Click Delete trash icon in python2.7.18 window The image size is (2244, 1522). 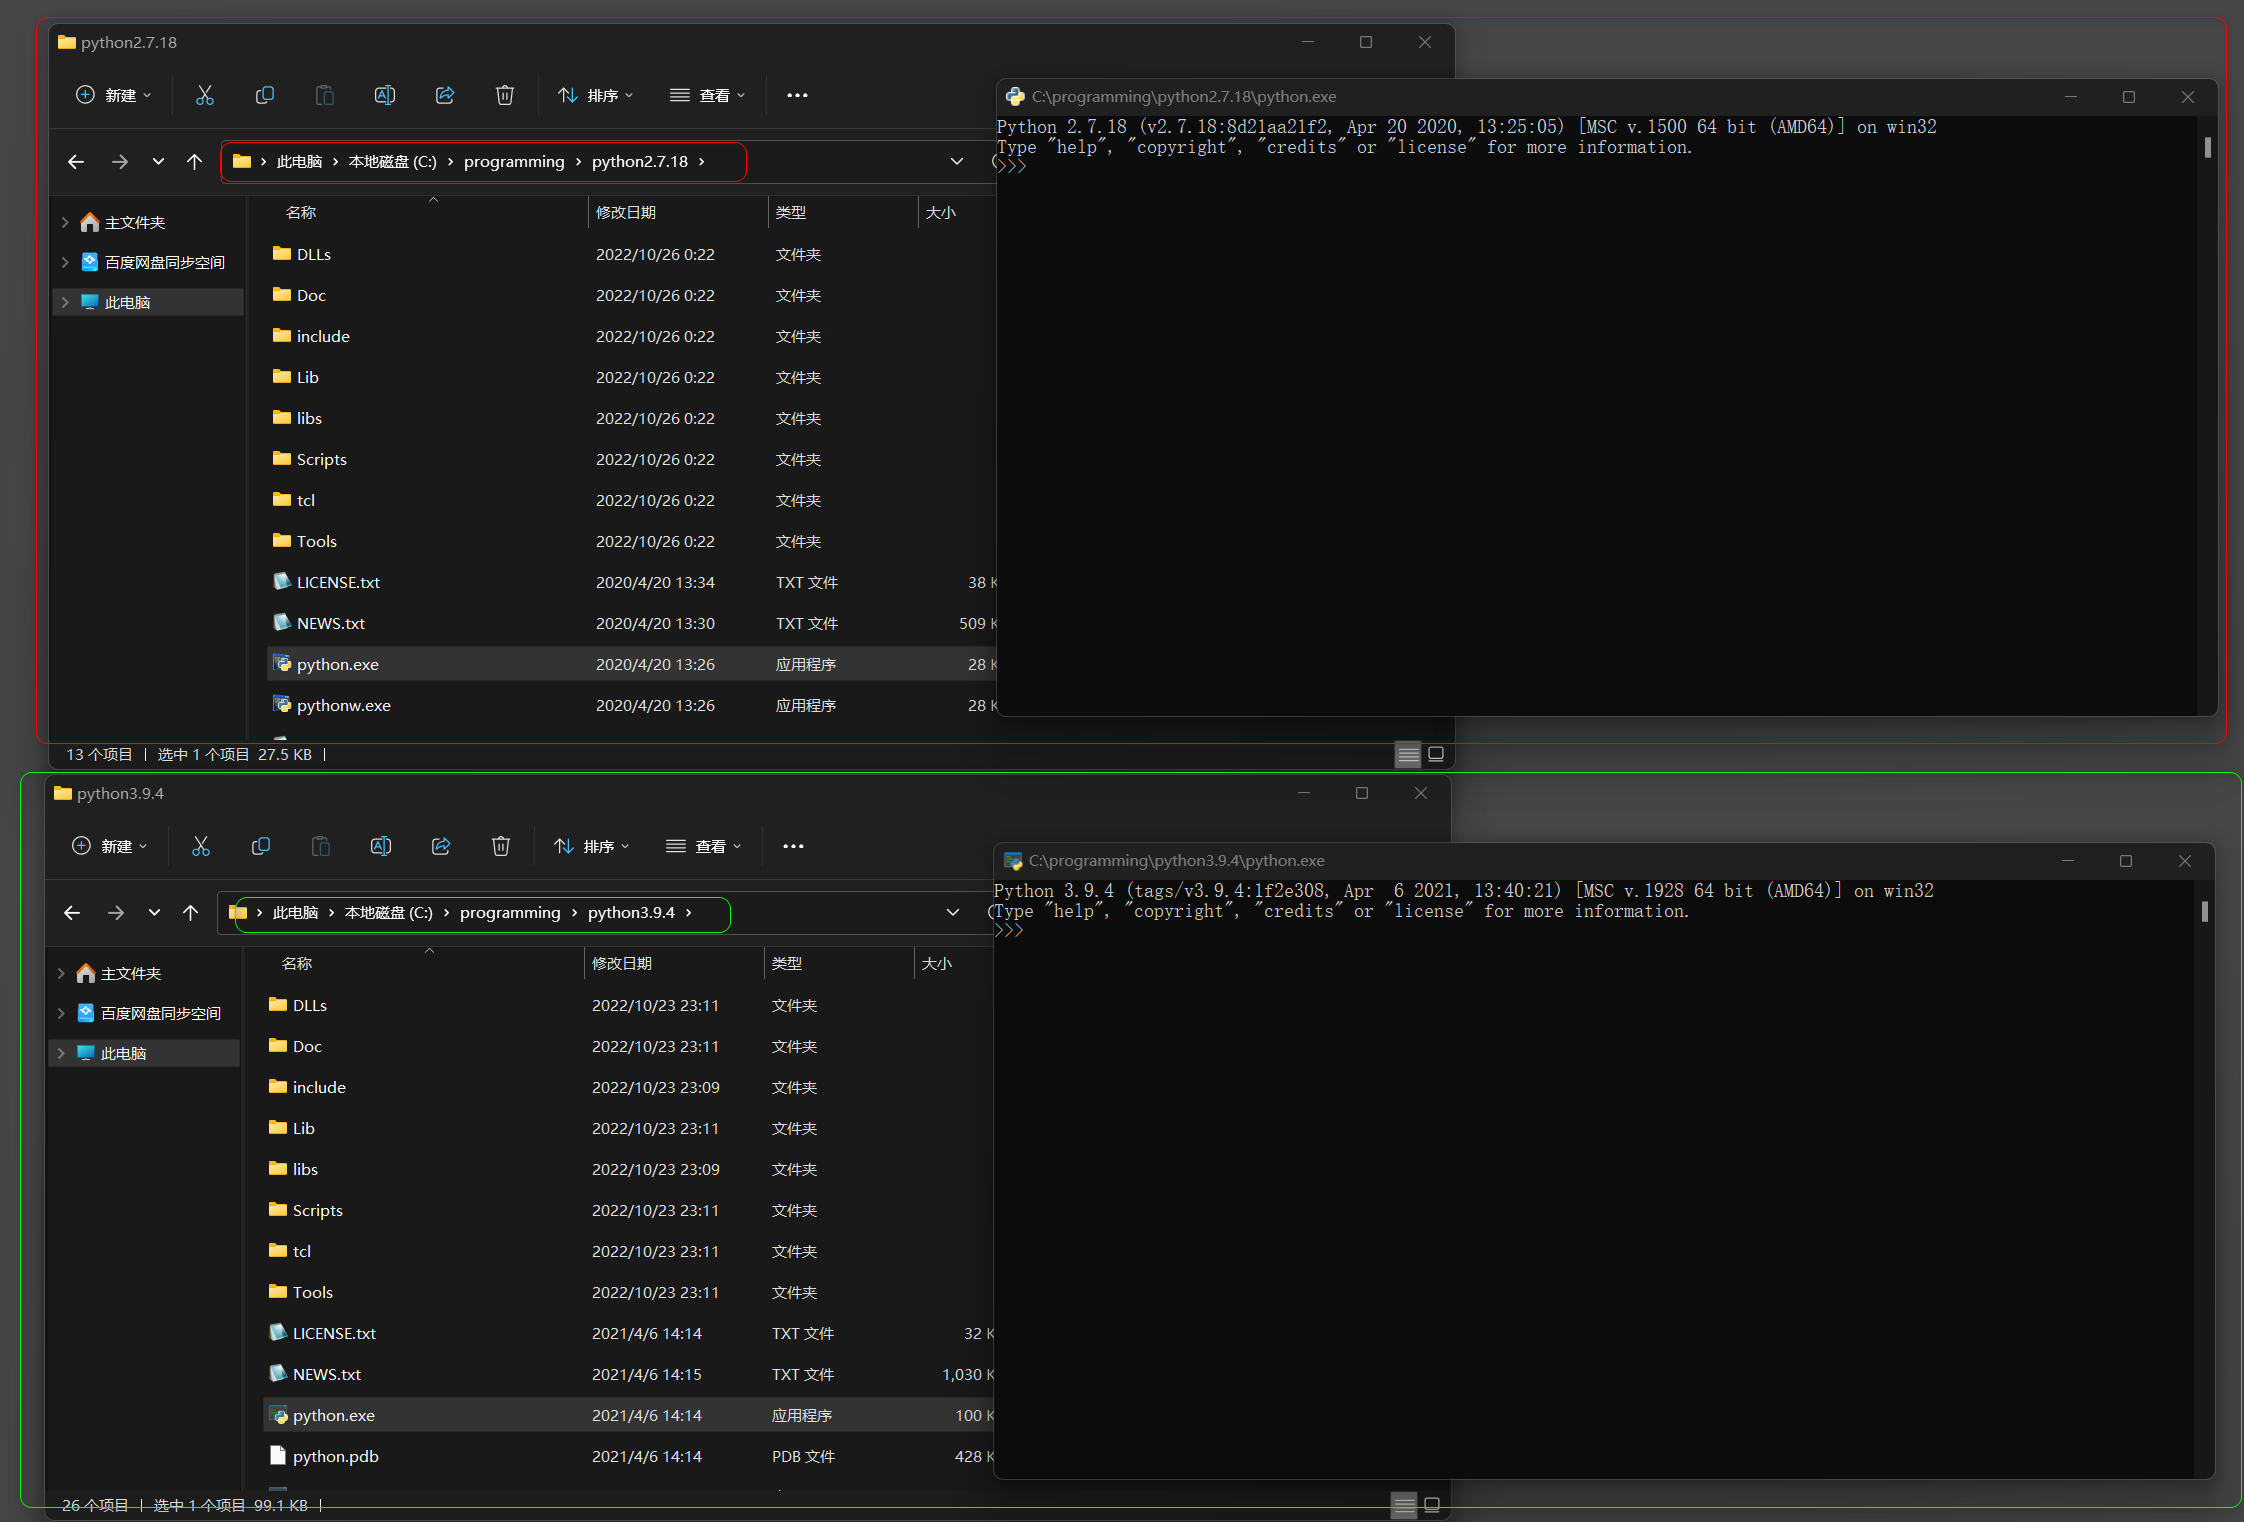pyautogui.click(x=505, y=95)
